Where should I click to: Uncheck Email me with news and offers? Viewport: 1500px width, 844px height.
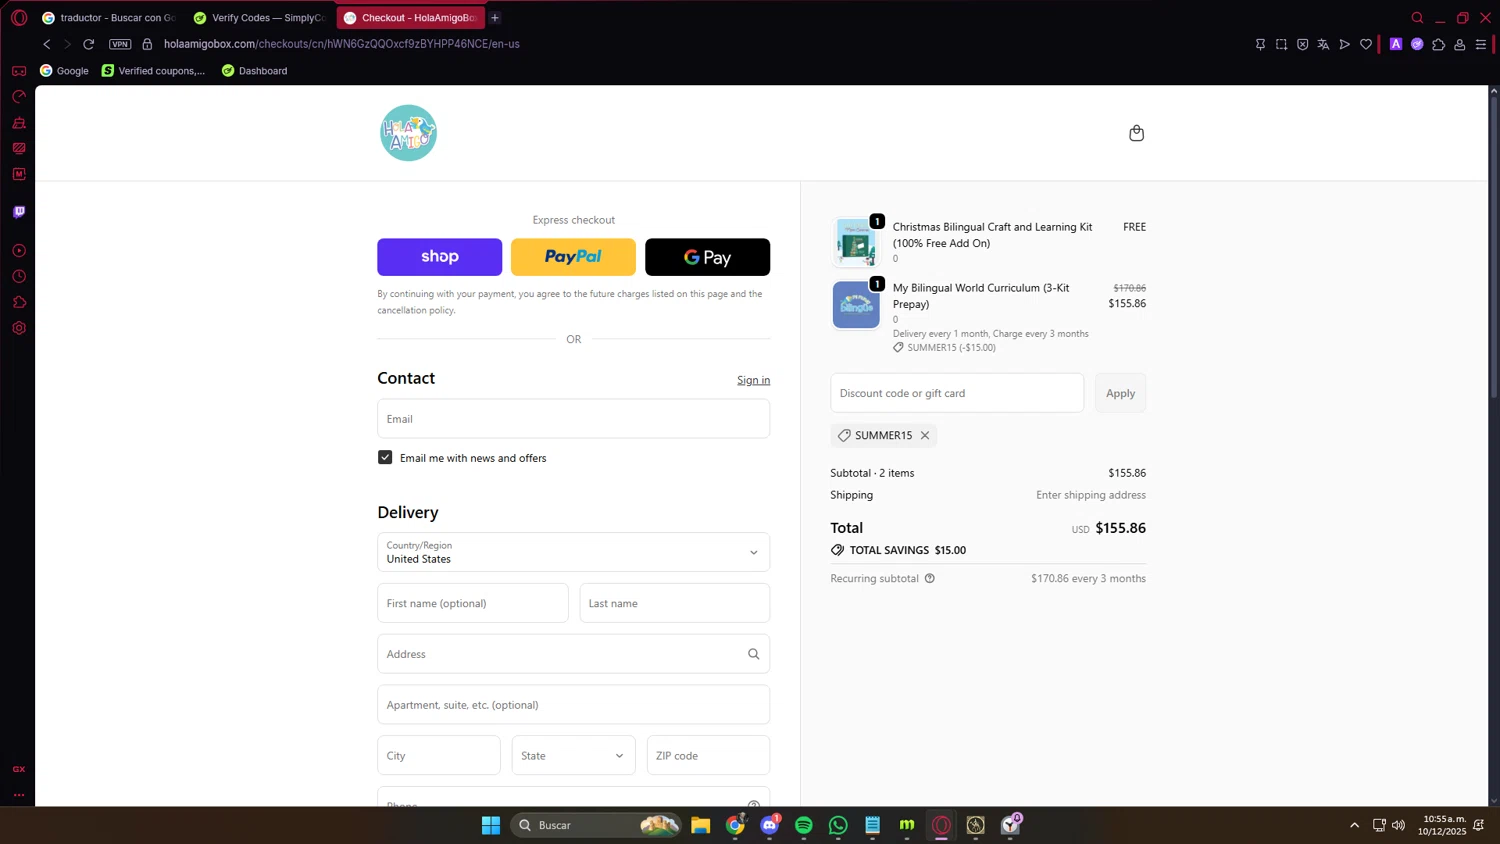(385, 457)
